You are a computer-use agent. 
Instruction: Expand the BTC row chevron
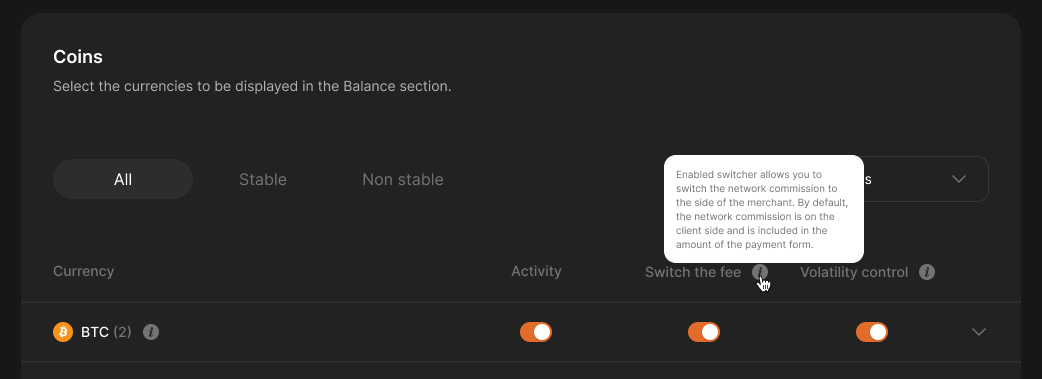click(978, 332)
